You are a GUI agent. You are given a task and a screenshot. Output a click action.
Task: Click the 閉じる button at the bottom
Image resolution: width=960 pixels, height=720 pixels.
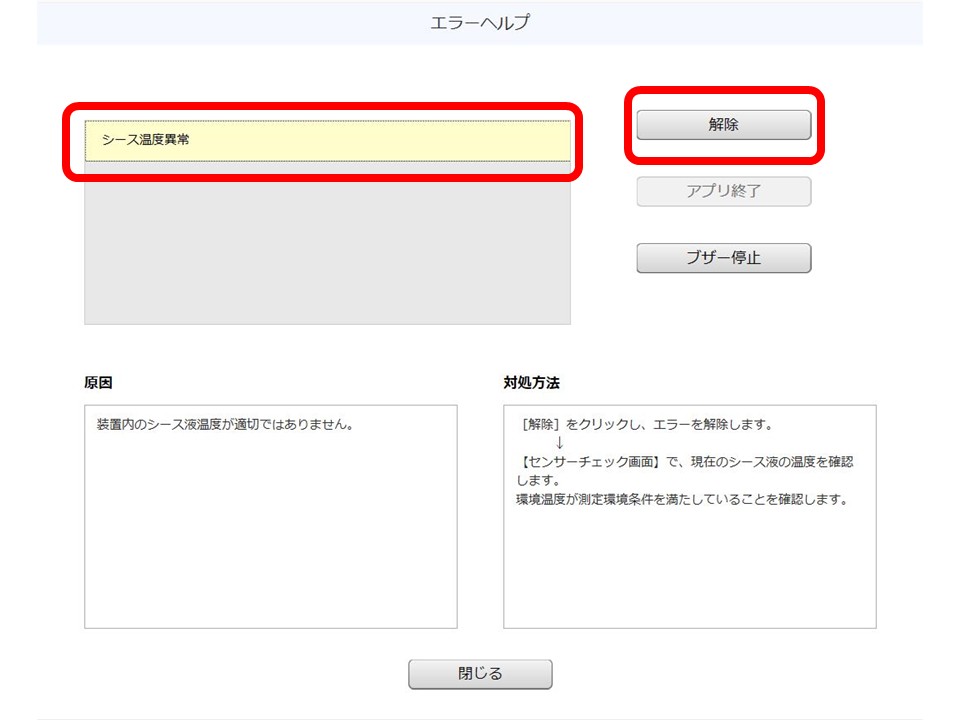[479, 674]
